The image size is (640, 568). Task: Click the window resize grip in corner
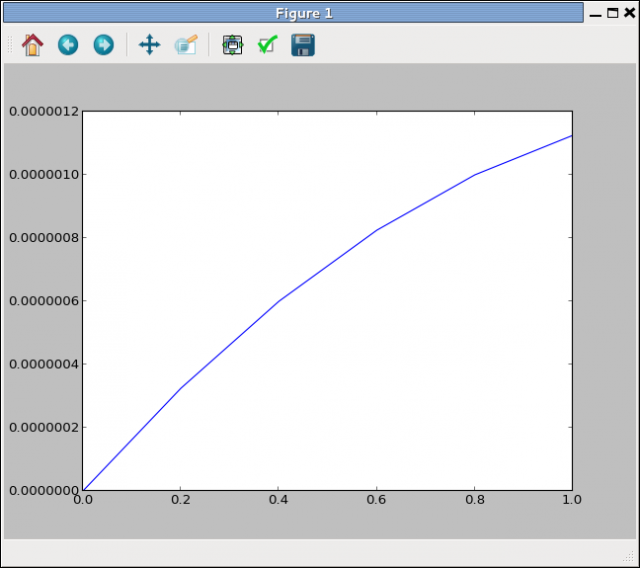(x=630, y=558)
